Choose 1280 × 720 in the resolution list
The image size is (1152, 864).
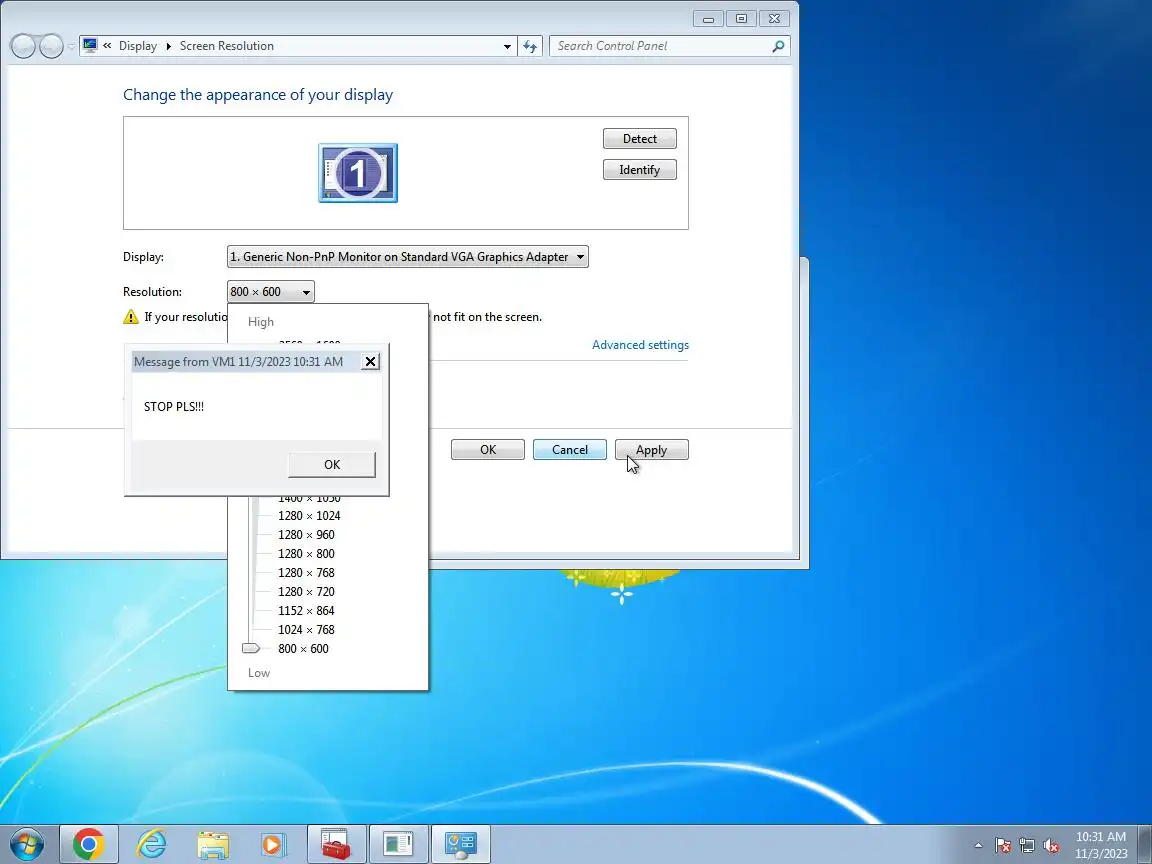[306, 591]
